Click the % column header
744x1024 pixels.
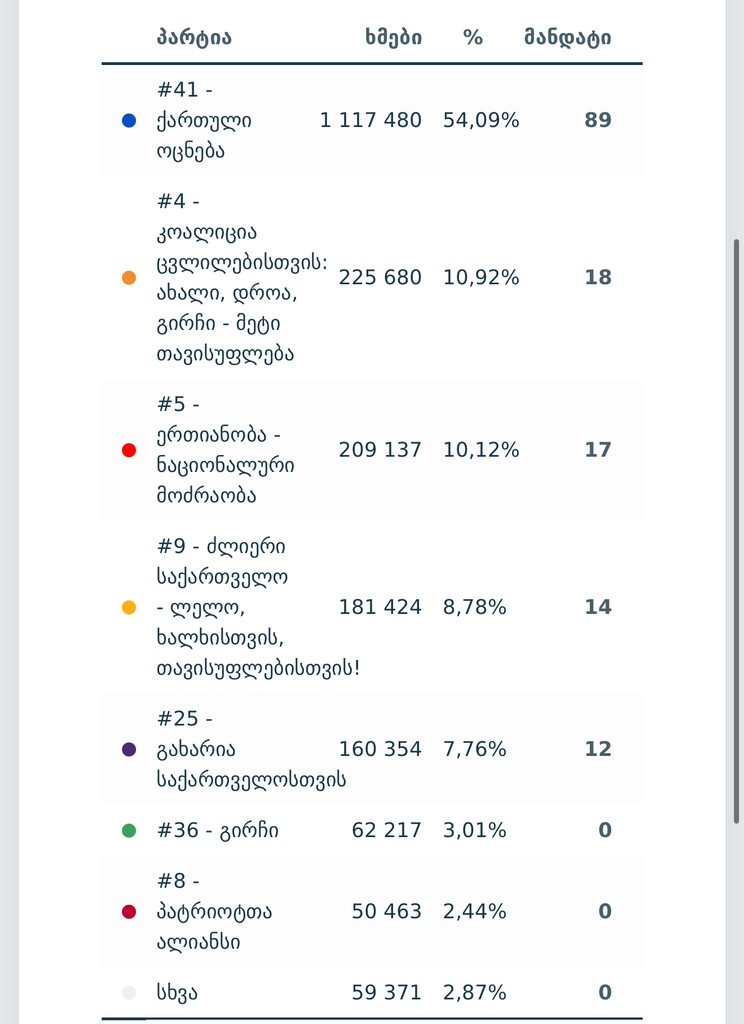473,37
